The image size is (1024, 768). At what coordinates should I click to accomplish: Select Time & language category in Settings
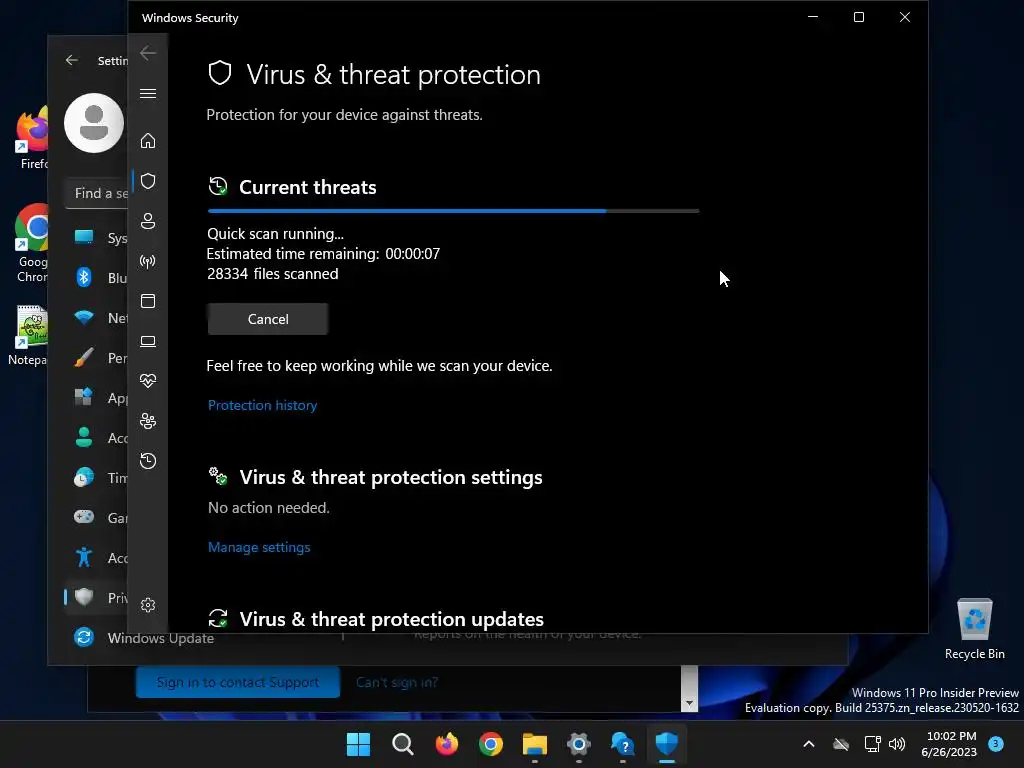coord(97,478)
